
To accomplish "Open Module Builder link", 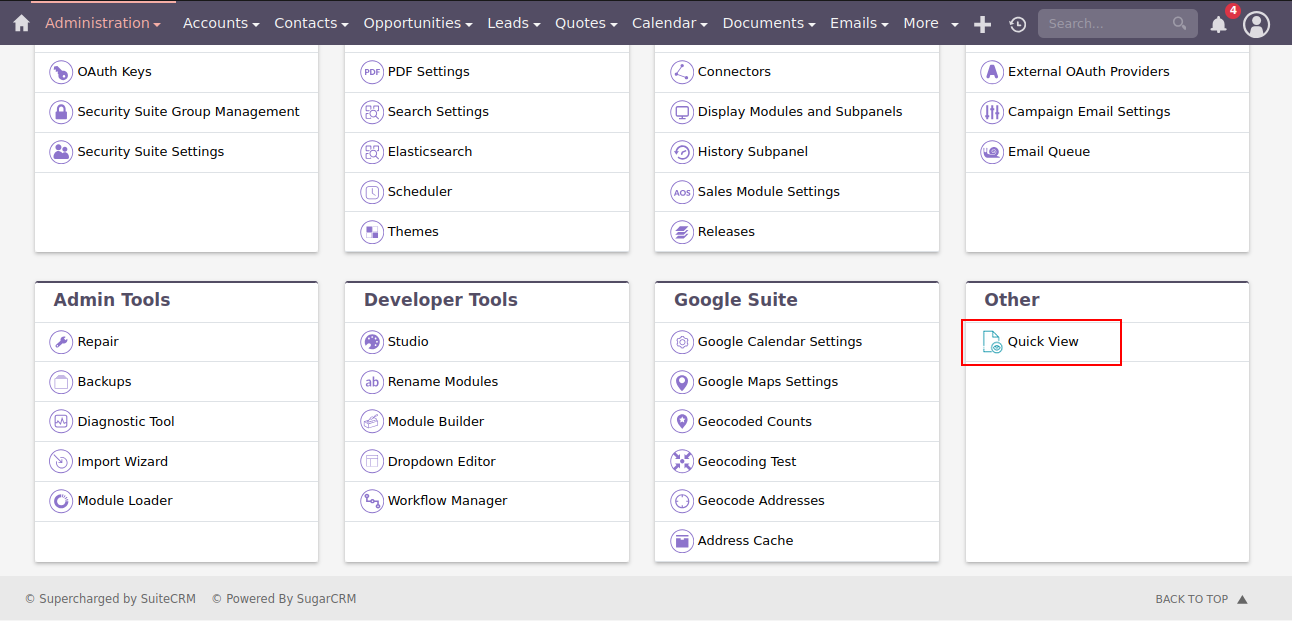I will click(x=436, y=422).
